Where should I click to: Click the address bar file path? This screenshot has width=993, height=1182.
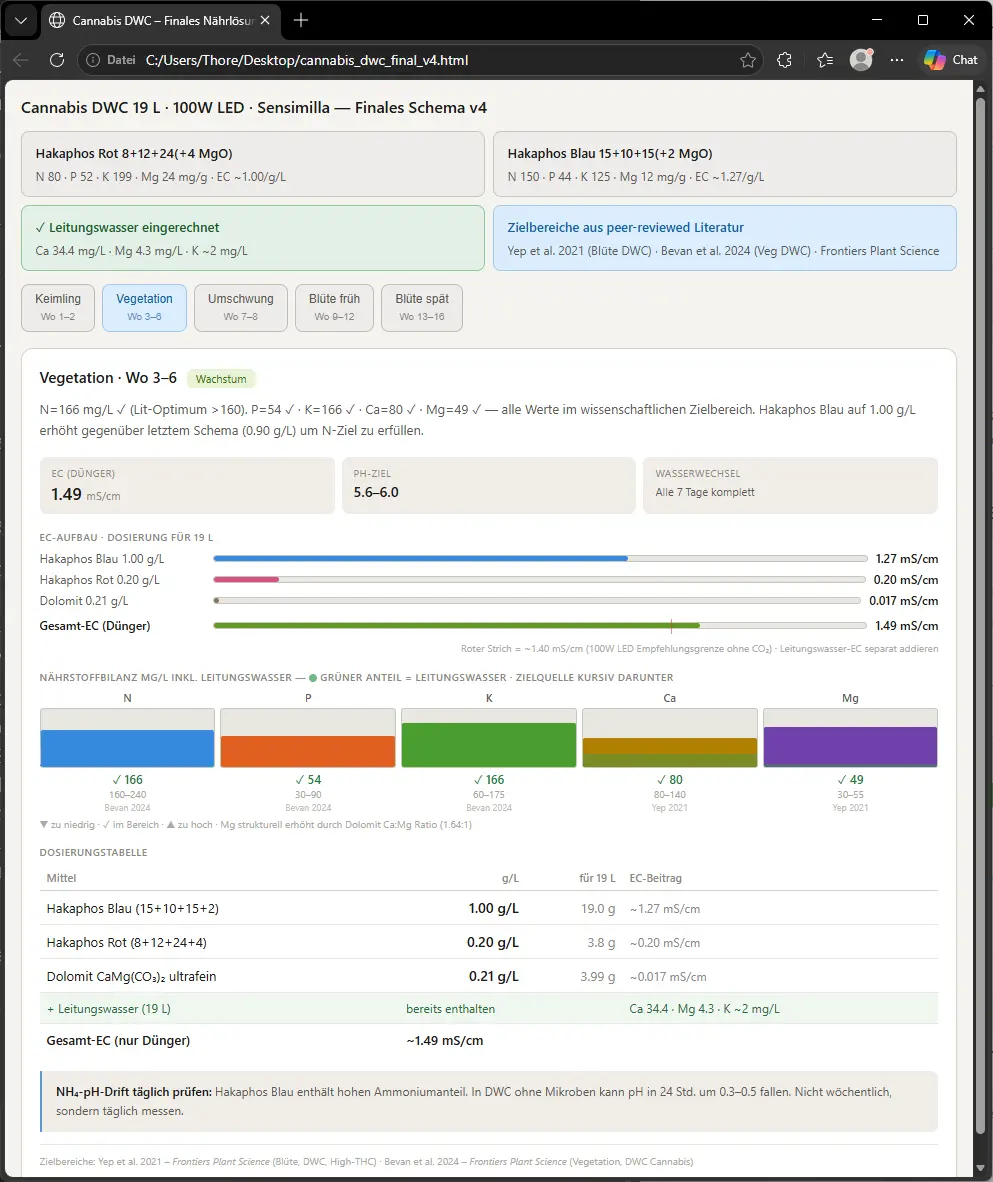(x=306, y=60)
